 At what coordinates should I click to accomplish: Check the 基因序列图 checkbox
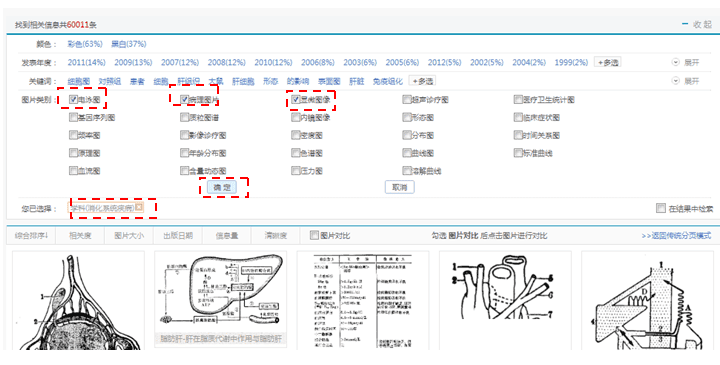point(73,117)
